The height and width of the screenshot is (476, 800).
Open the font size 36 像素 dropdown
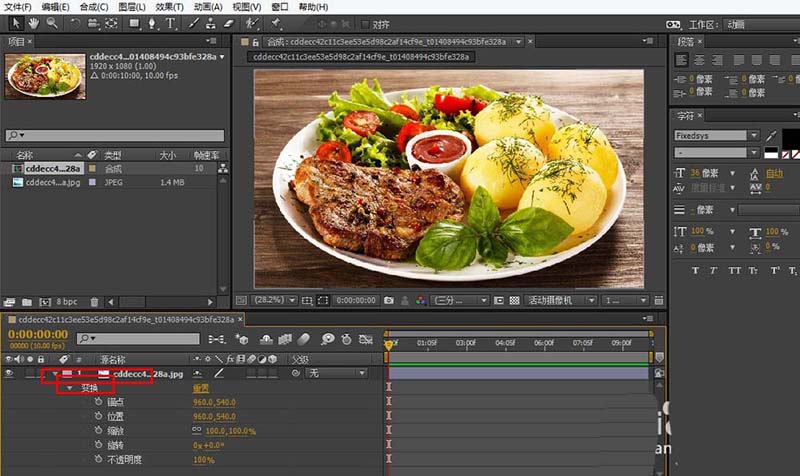pos(732,173)
